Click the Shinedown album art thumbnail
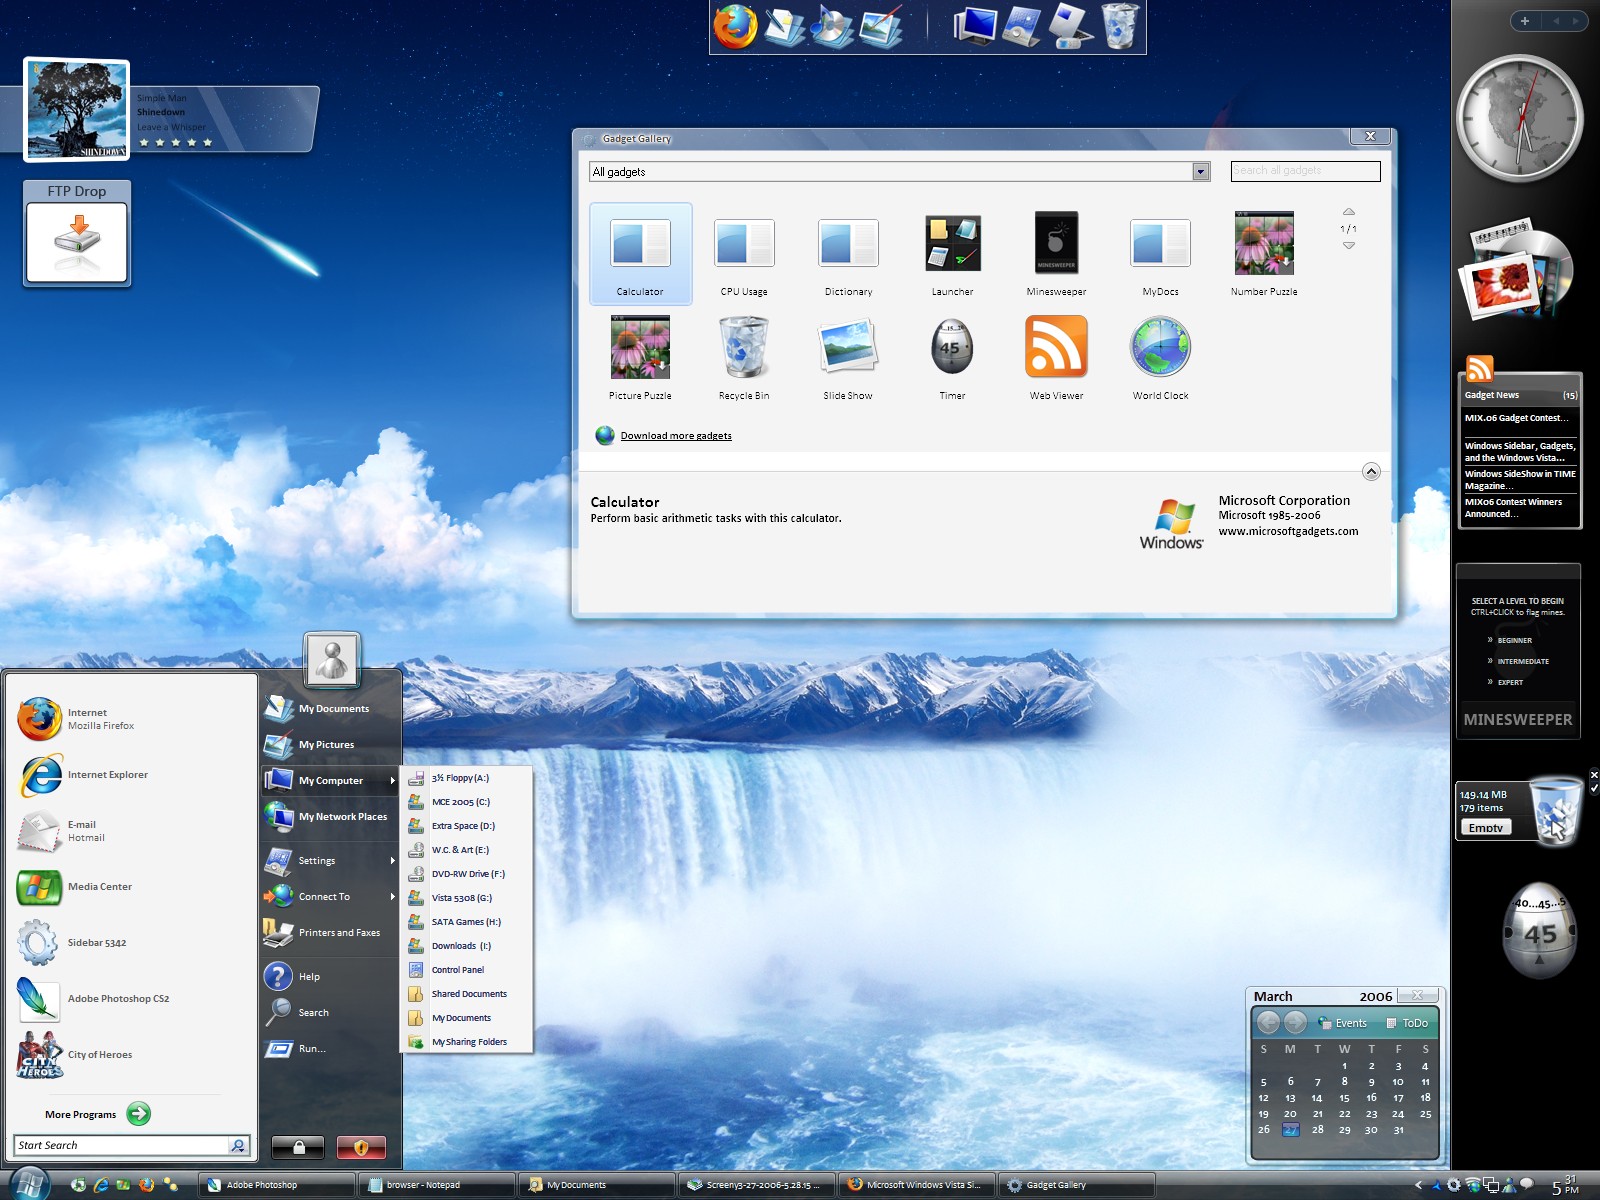This screenshot has height=1200, width=1600. point(77,110)
